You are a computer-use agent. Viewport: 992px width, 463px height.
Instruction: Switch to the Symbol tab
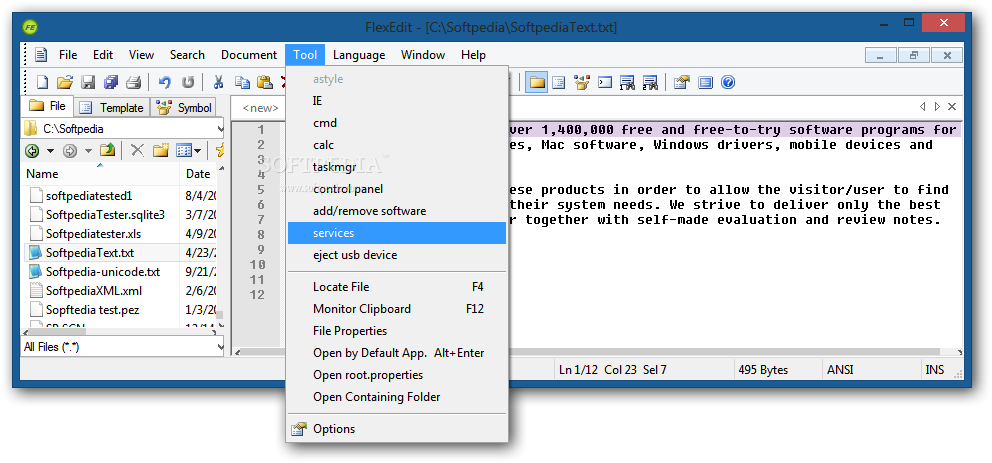[184, 108]
